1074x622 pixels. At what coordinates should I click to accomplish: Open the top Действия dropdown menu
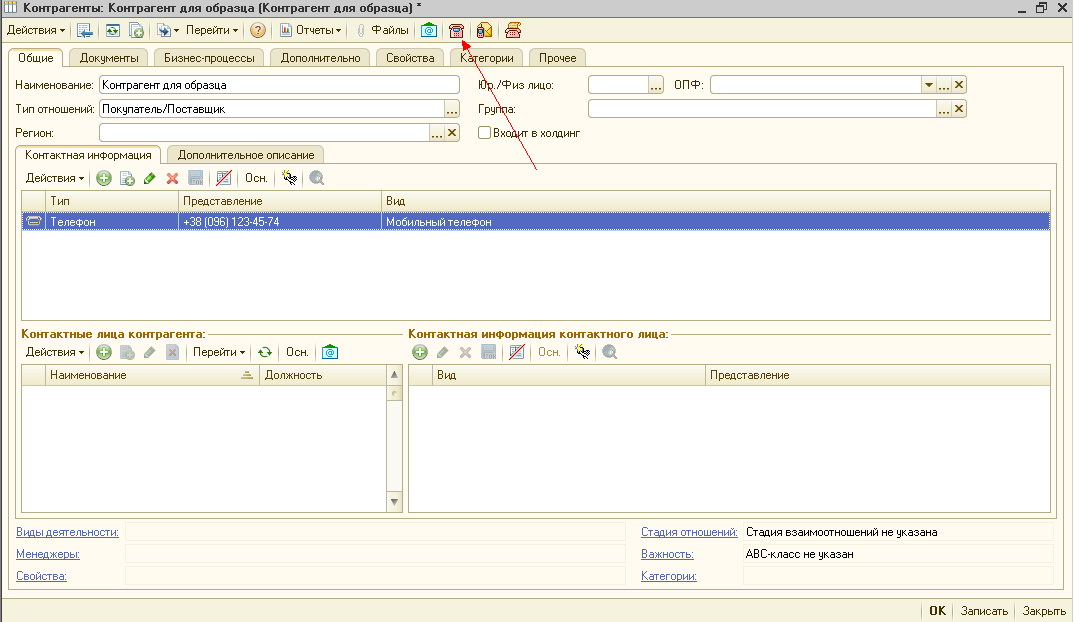point(36,30)
